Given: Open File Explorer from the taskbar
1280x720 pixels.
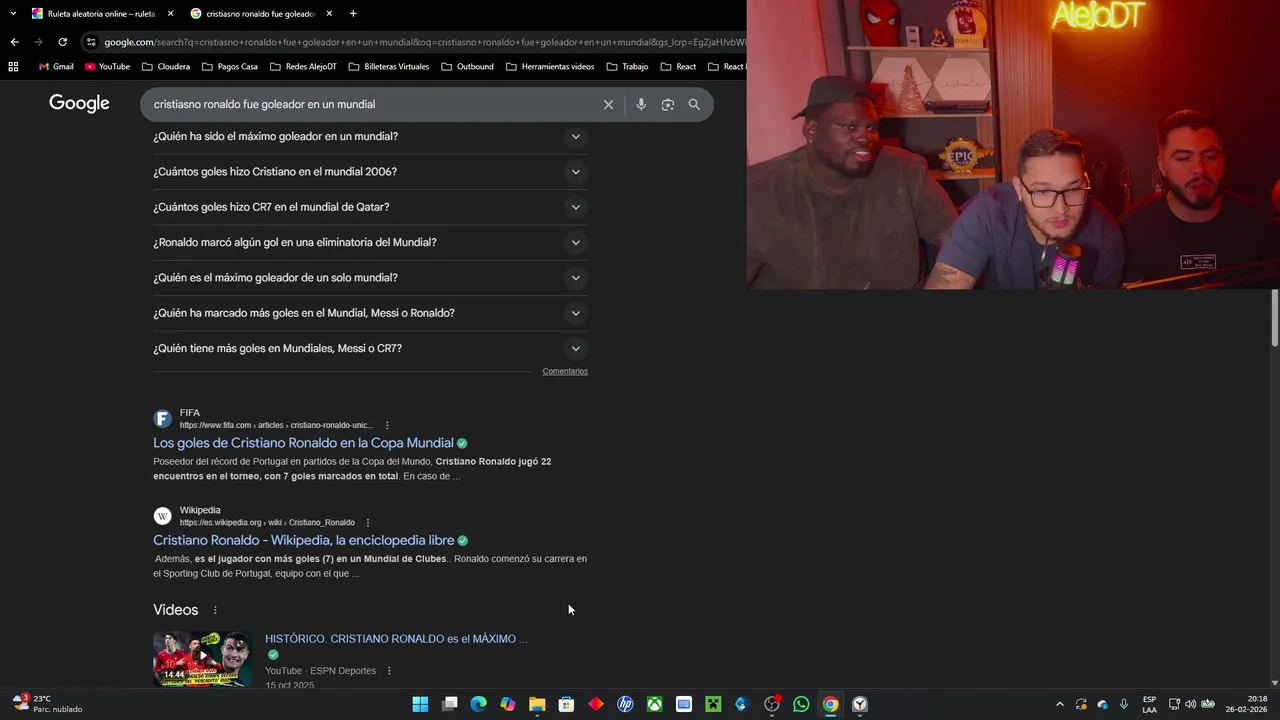Looking at the screenshot, I should (537, 704).
